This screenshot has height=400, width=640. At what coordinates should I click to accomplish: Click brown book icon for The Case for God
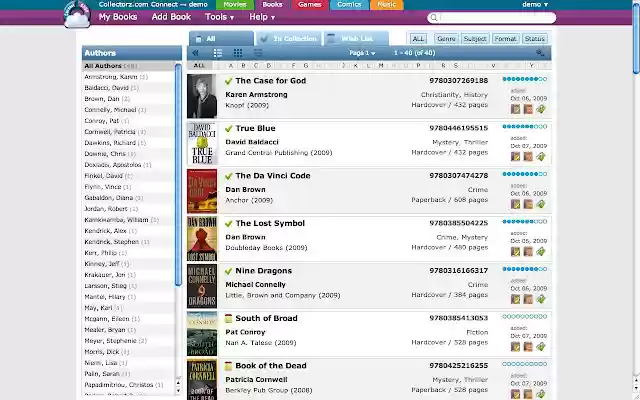528,109
